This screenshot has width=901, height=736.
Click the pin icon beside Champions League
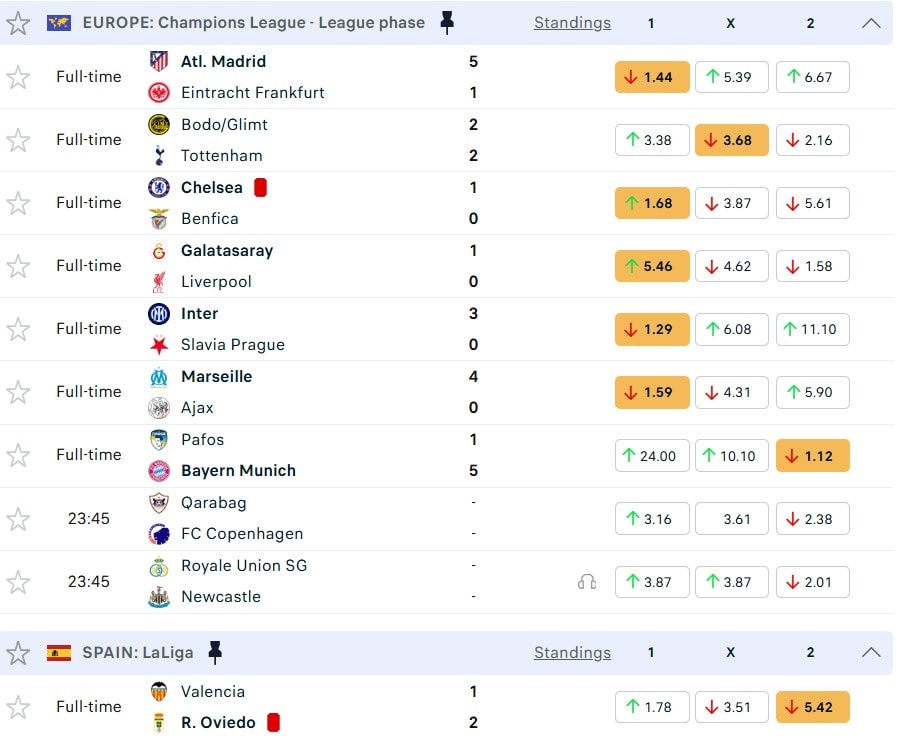coord(447,23)
